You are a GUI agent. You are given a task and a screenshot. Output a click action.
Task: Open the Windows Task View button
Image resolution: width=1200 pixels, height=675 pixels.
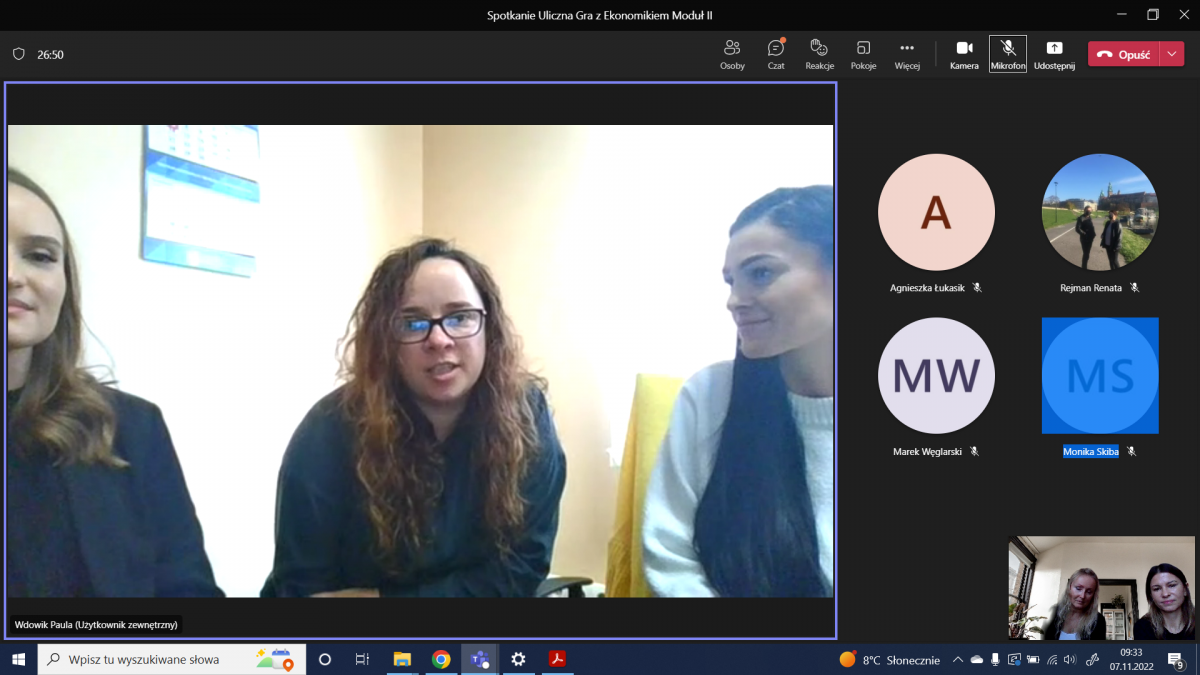point(362,660)
